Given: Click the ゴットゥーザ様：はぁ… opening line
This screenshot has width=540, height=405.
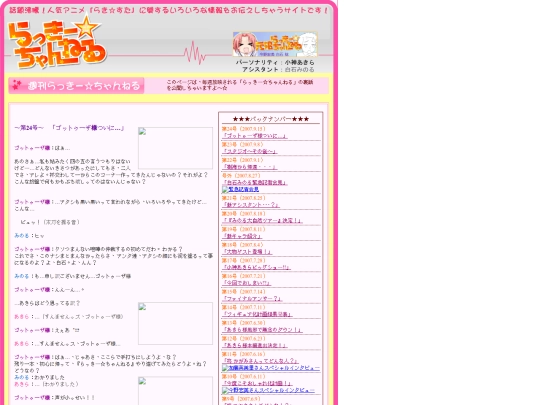Looking at the screenshot, I should 42,148.
